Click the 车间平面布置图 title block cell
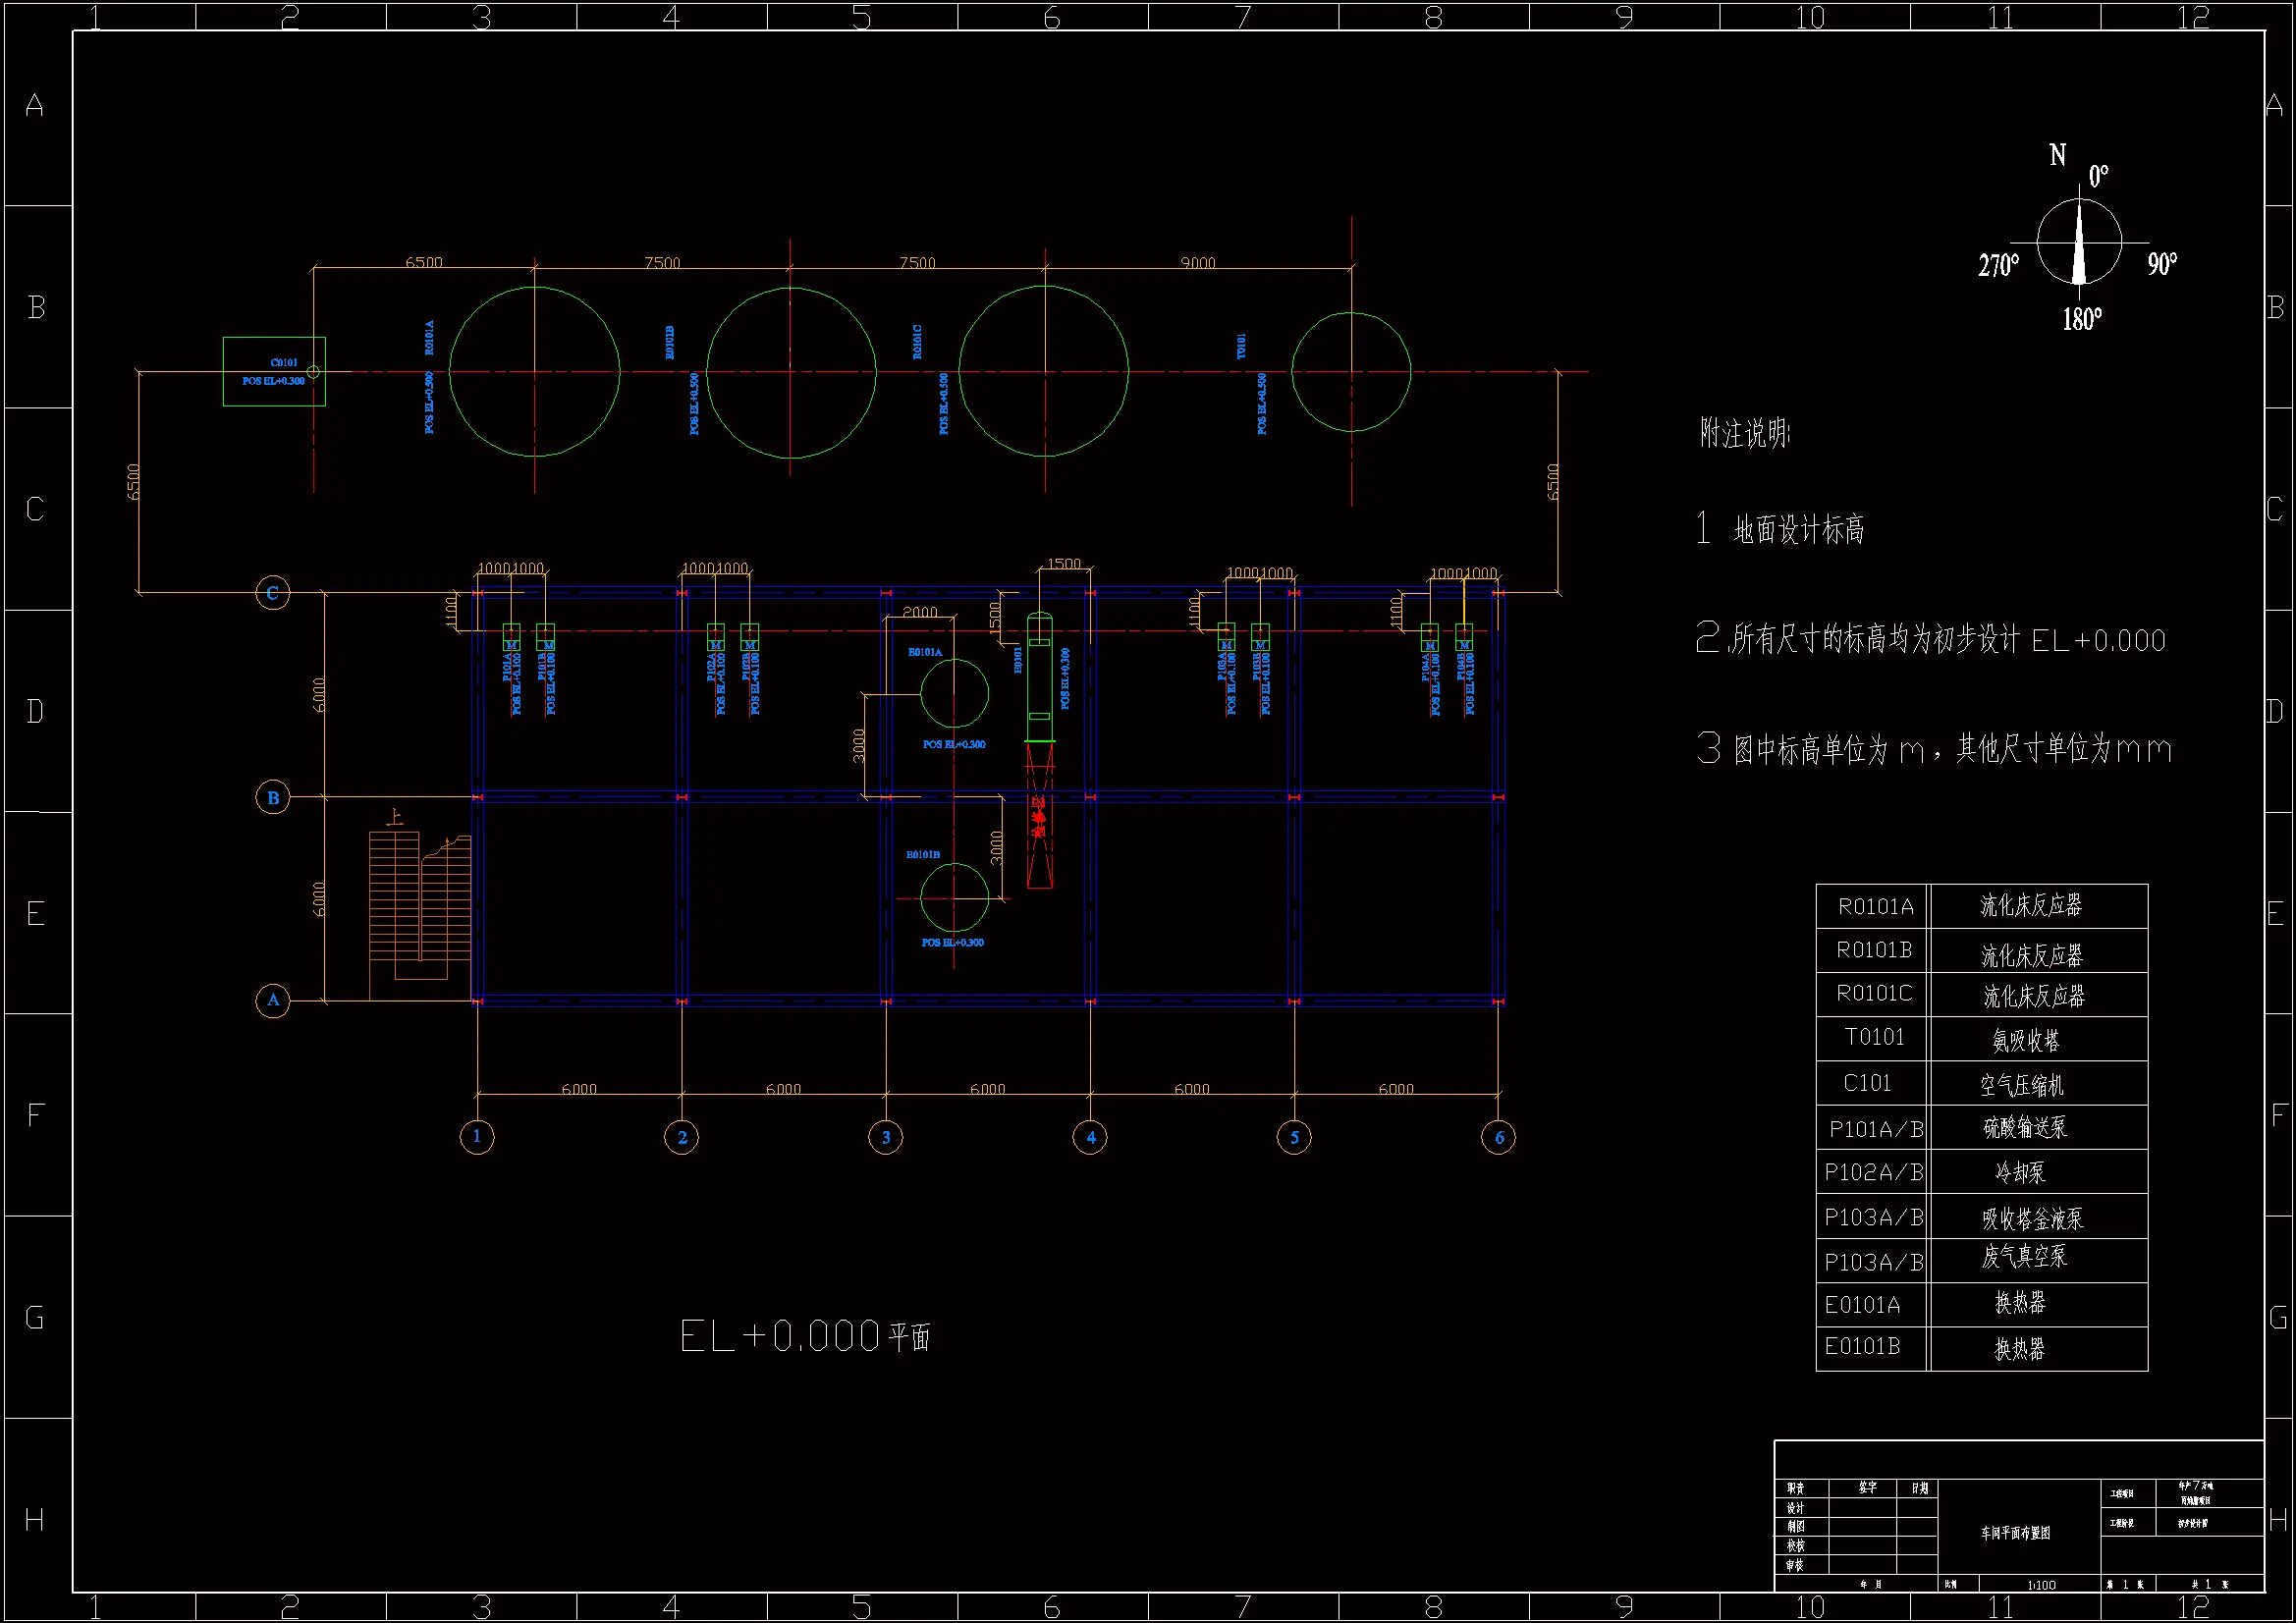The image size is (2296, 1623). [x=2015, y=1532]
